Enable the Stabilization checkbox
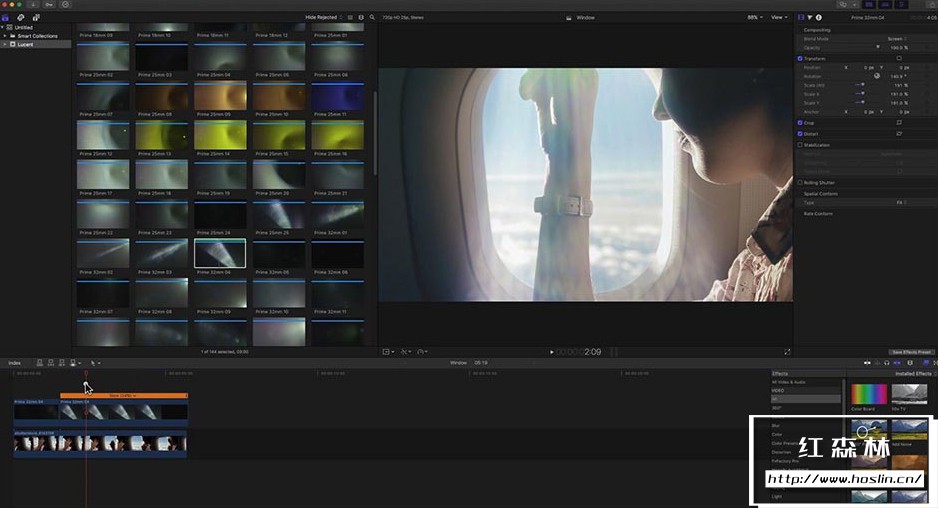The width and height of the screenshot is (938, 508). pyautogui.click(x=800, y=145)
